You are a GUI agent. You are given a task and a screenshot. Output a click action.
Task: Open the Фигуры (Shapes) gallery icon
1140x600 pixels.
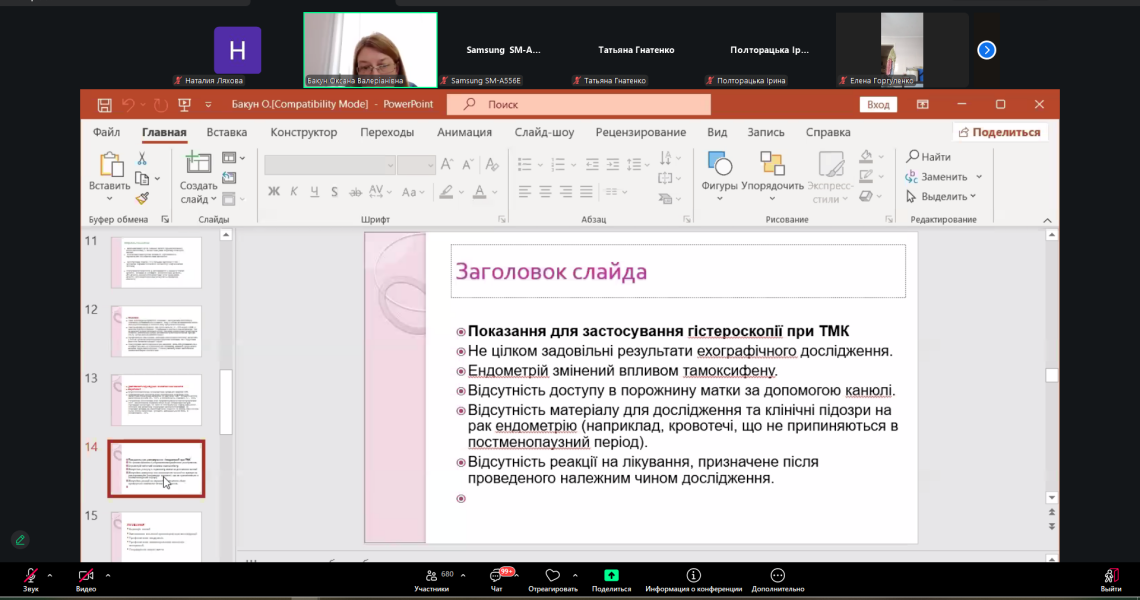click(720, 163)
